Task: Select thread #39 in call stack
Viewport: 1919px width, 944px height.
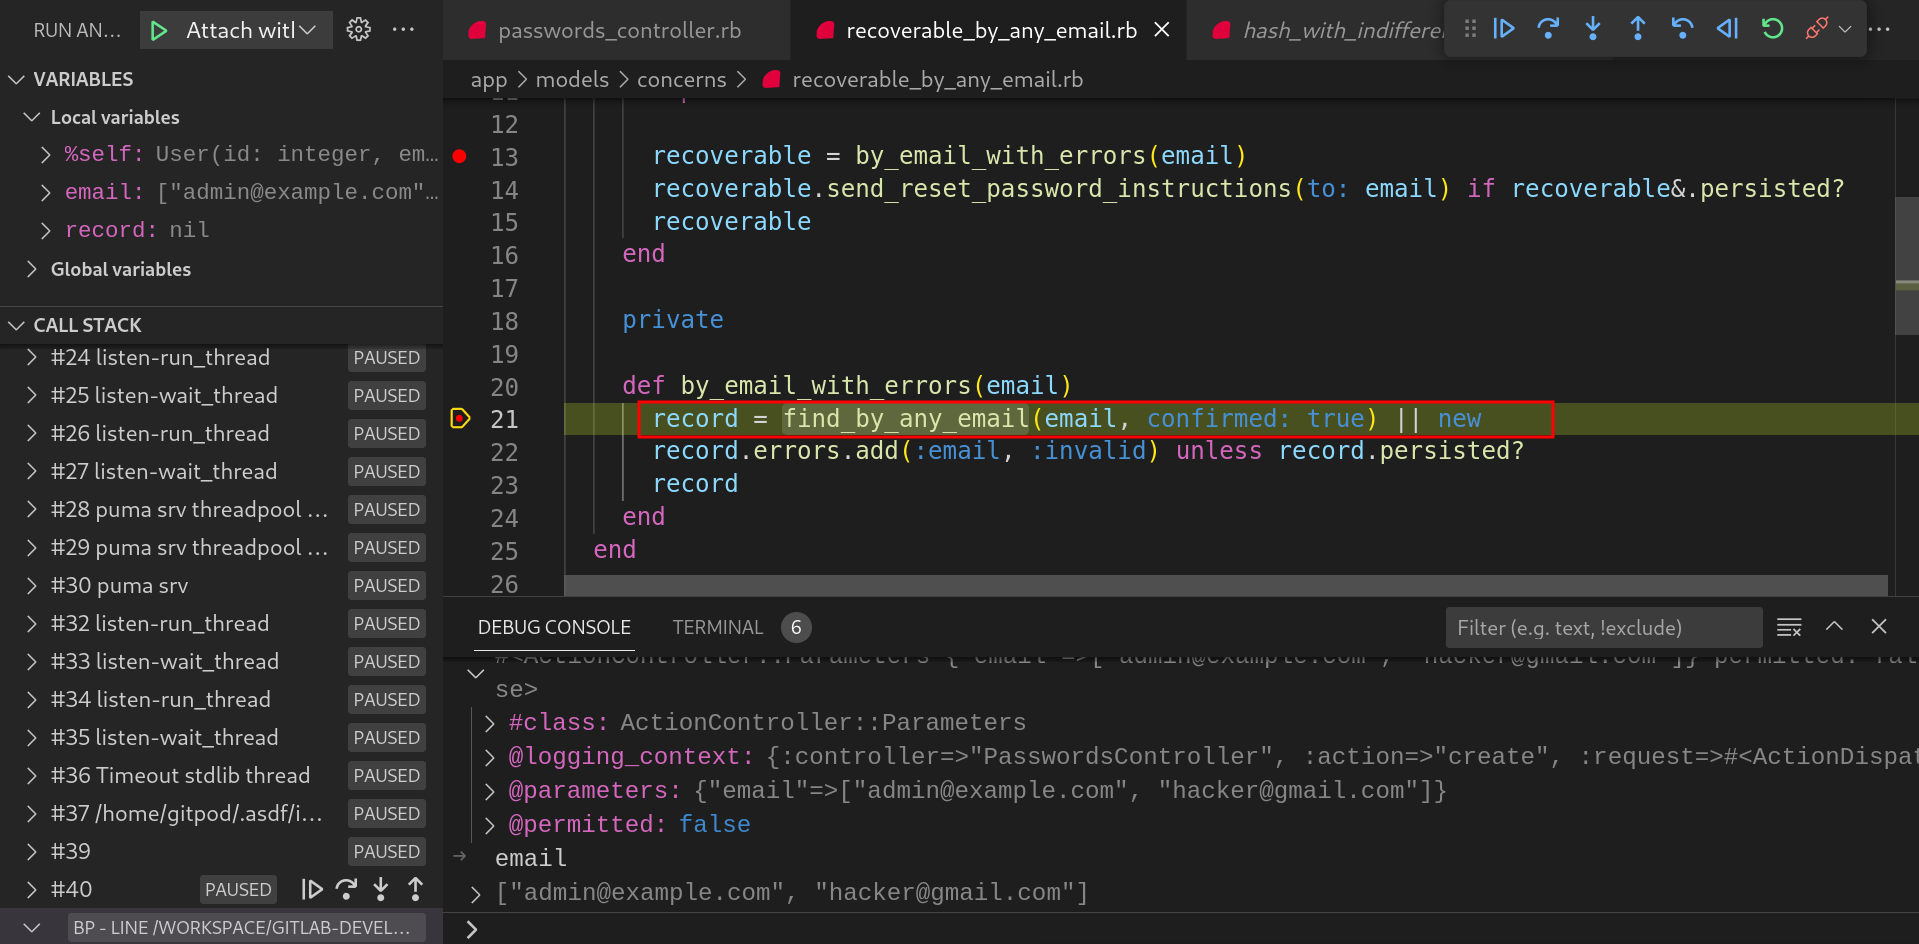Action: 221,851
